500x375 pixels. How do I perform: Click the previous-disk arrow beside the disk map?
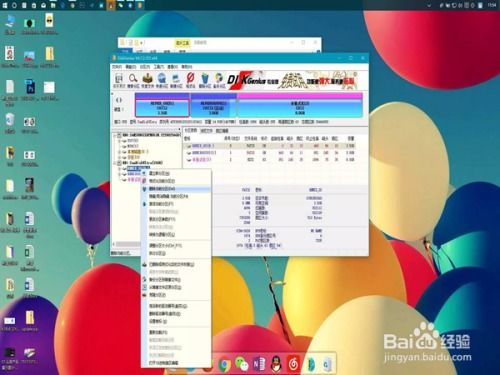[117, 100]
